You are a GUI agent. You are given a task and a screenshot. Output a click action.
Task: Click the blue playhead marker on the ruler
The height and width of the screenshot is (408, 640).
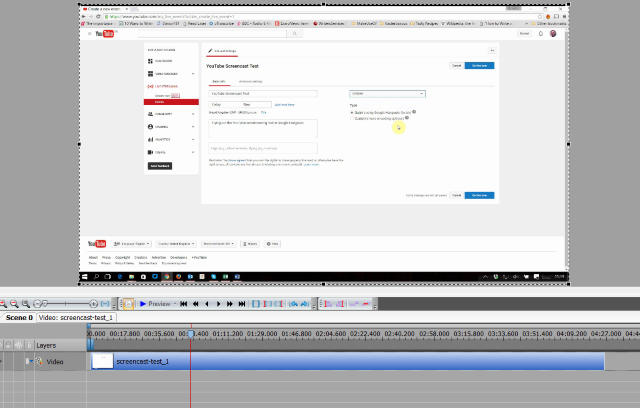pos(191,334)
